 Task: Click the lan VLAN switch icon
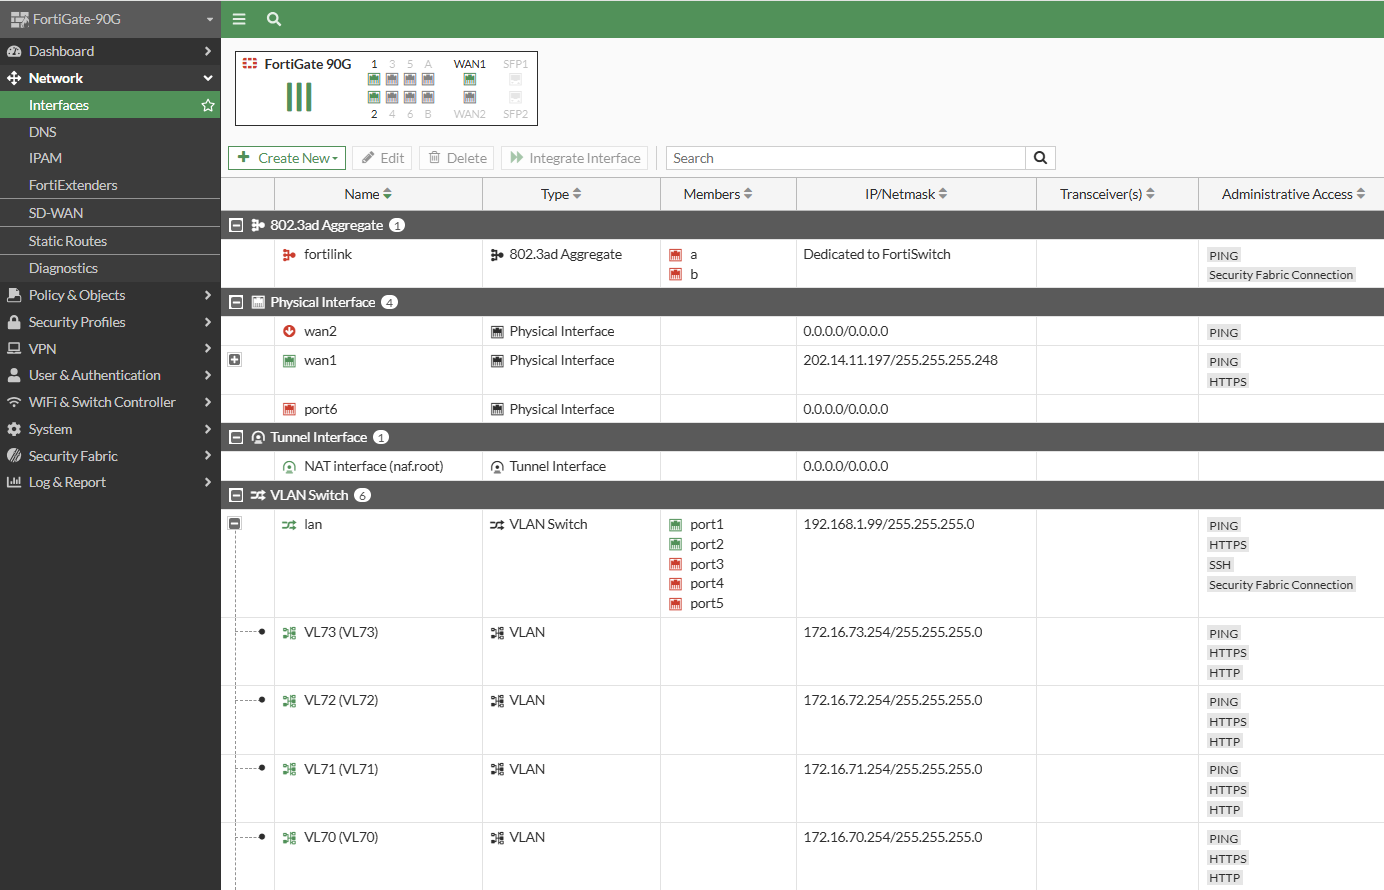pos(289,525)
